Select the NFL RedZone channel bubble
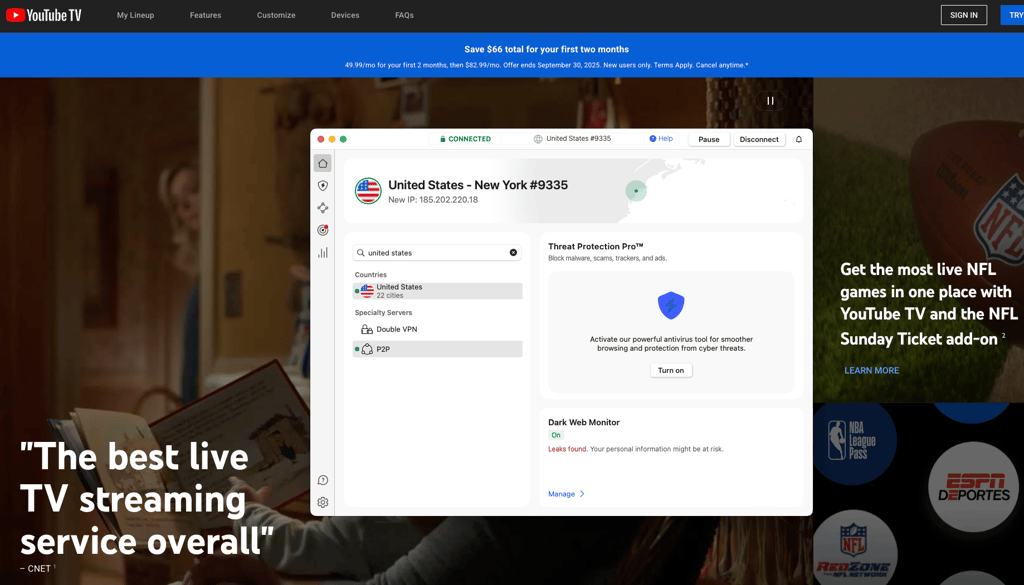Image resolution: width=1024 pixels, height=585 pixels. [854, 547]
